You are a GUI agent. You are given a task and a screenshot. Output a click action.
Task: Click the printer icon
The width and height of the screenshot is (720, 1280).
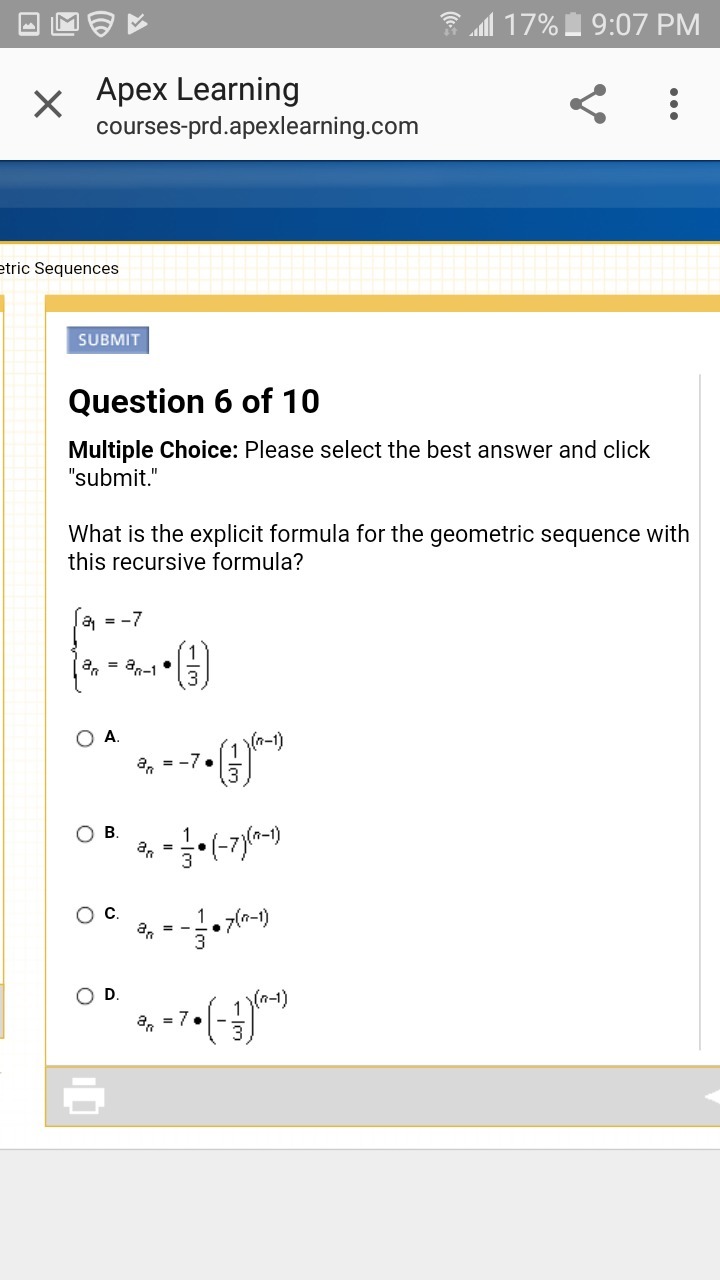click(84, 1096)
